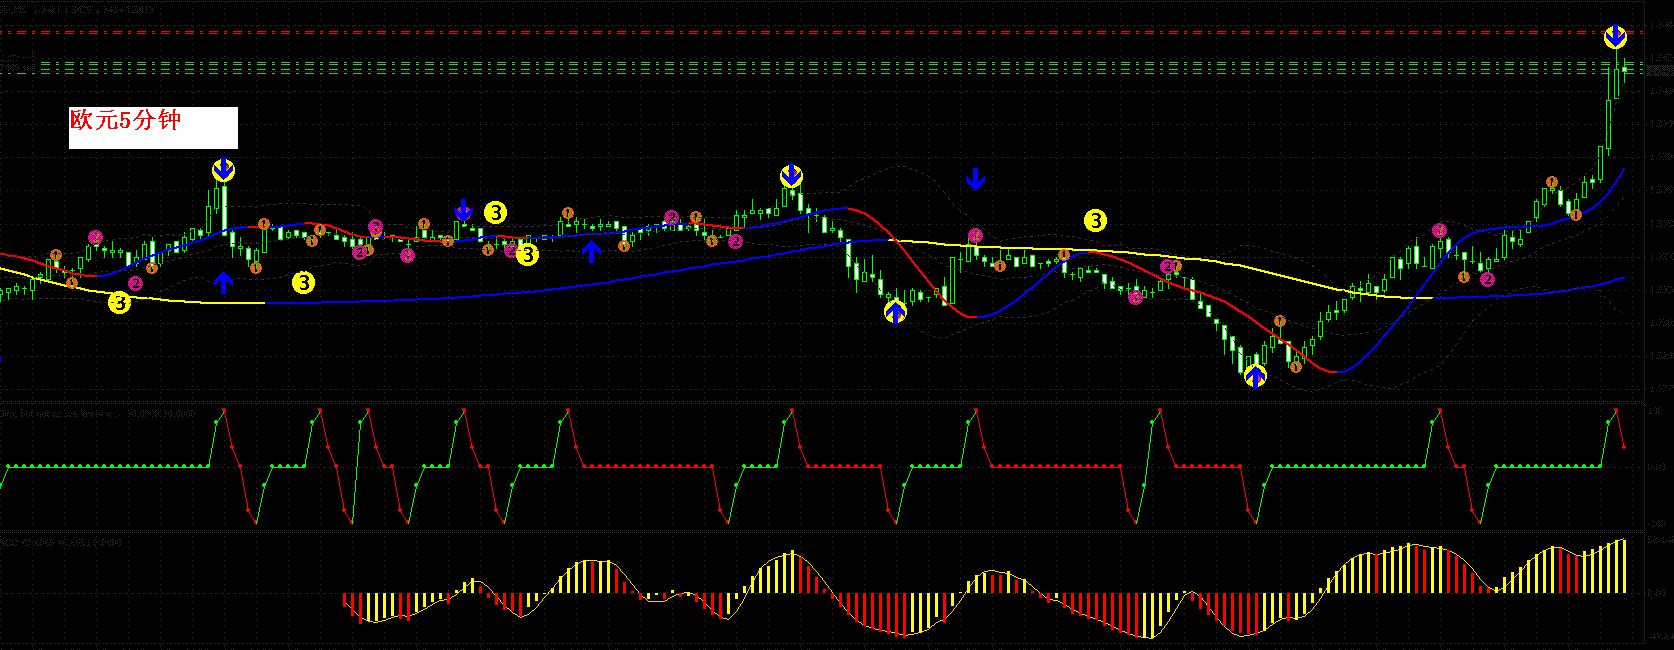This screenshot has height=650, width=1674.
Task: Select the white "欧元5分钟" text label
Action: 153,127
